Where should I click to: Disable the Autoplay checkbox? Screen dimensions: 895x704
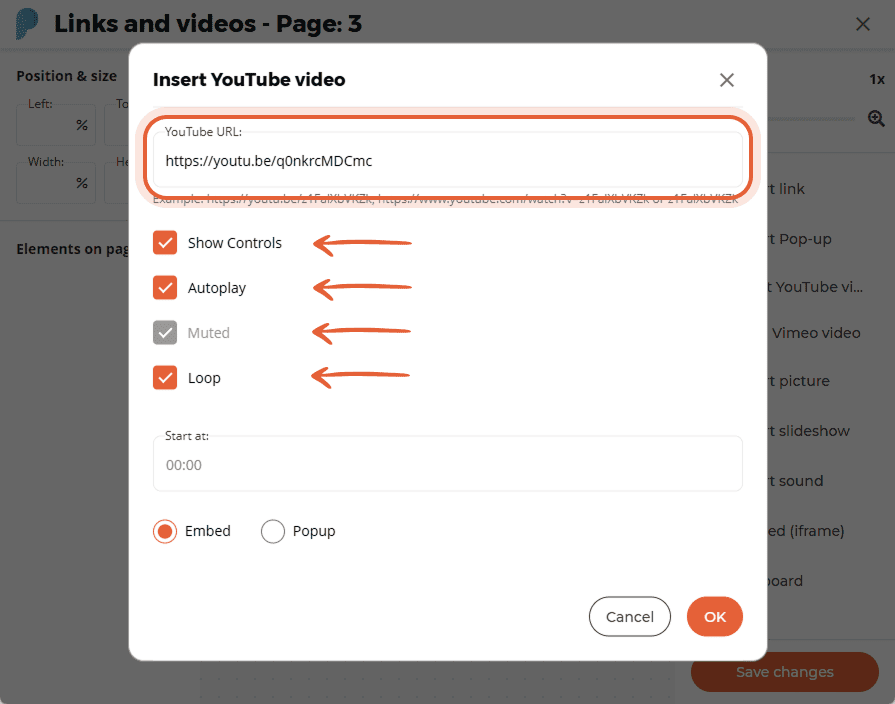(165, 287)
